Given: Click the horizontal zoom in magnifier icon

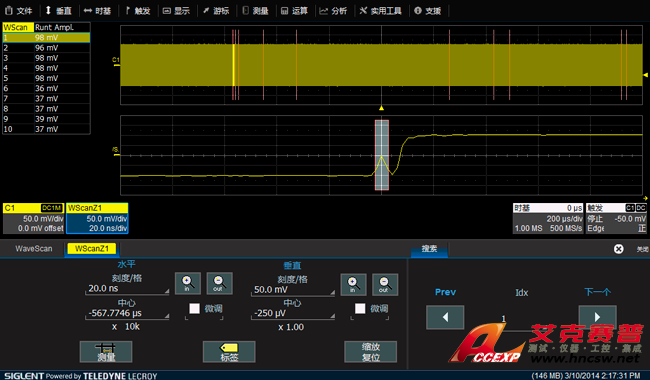Looking at the screenshot, I should click(187, 283).
